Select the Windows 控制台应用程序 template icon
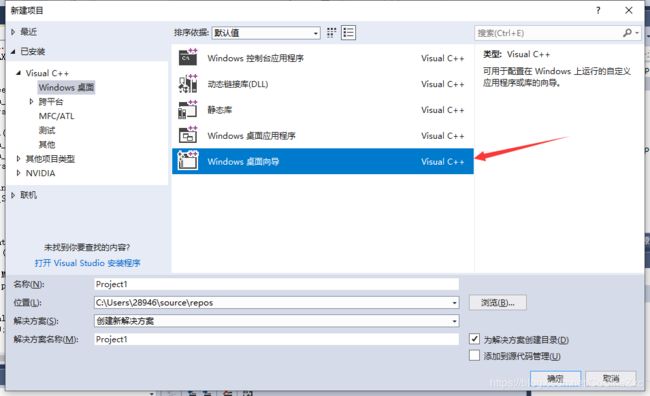This screenshot has width=650, height=396. 188,58
